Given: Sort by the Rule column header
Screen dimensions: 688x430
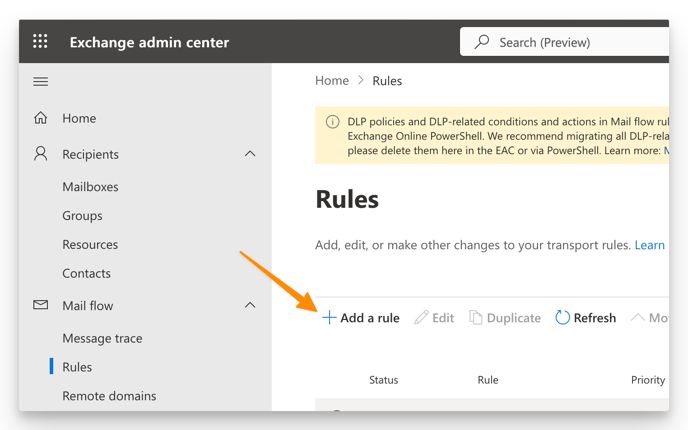Looking at the screenshot, I should [x=488, y=380].
